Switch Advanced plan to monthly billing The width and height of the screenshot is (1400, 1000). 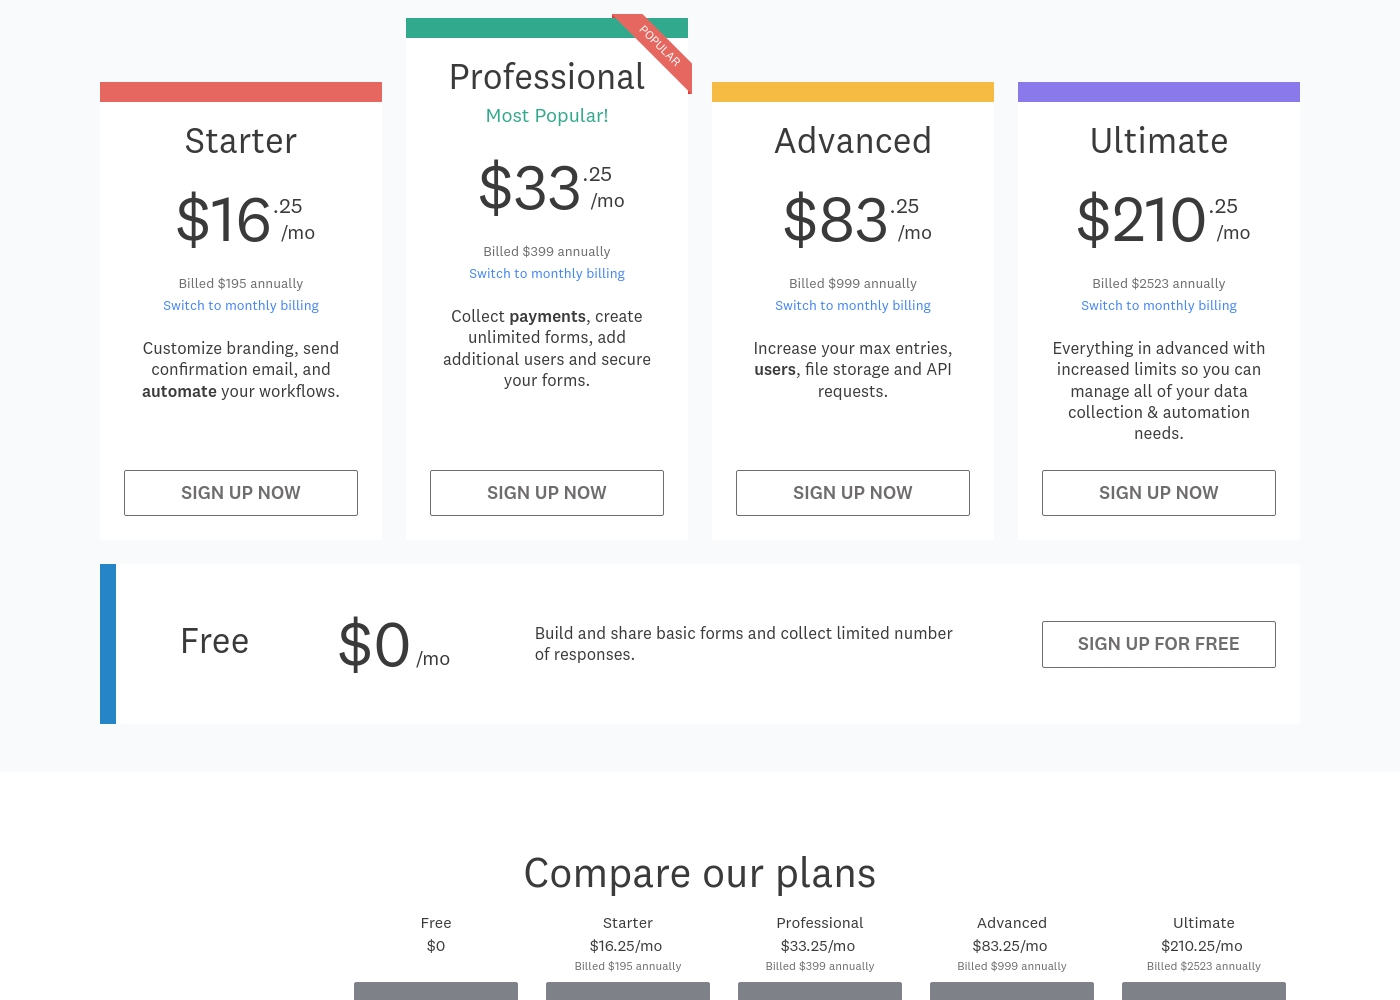point(853,306)
